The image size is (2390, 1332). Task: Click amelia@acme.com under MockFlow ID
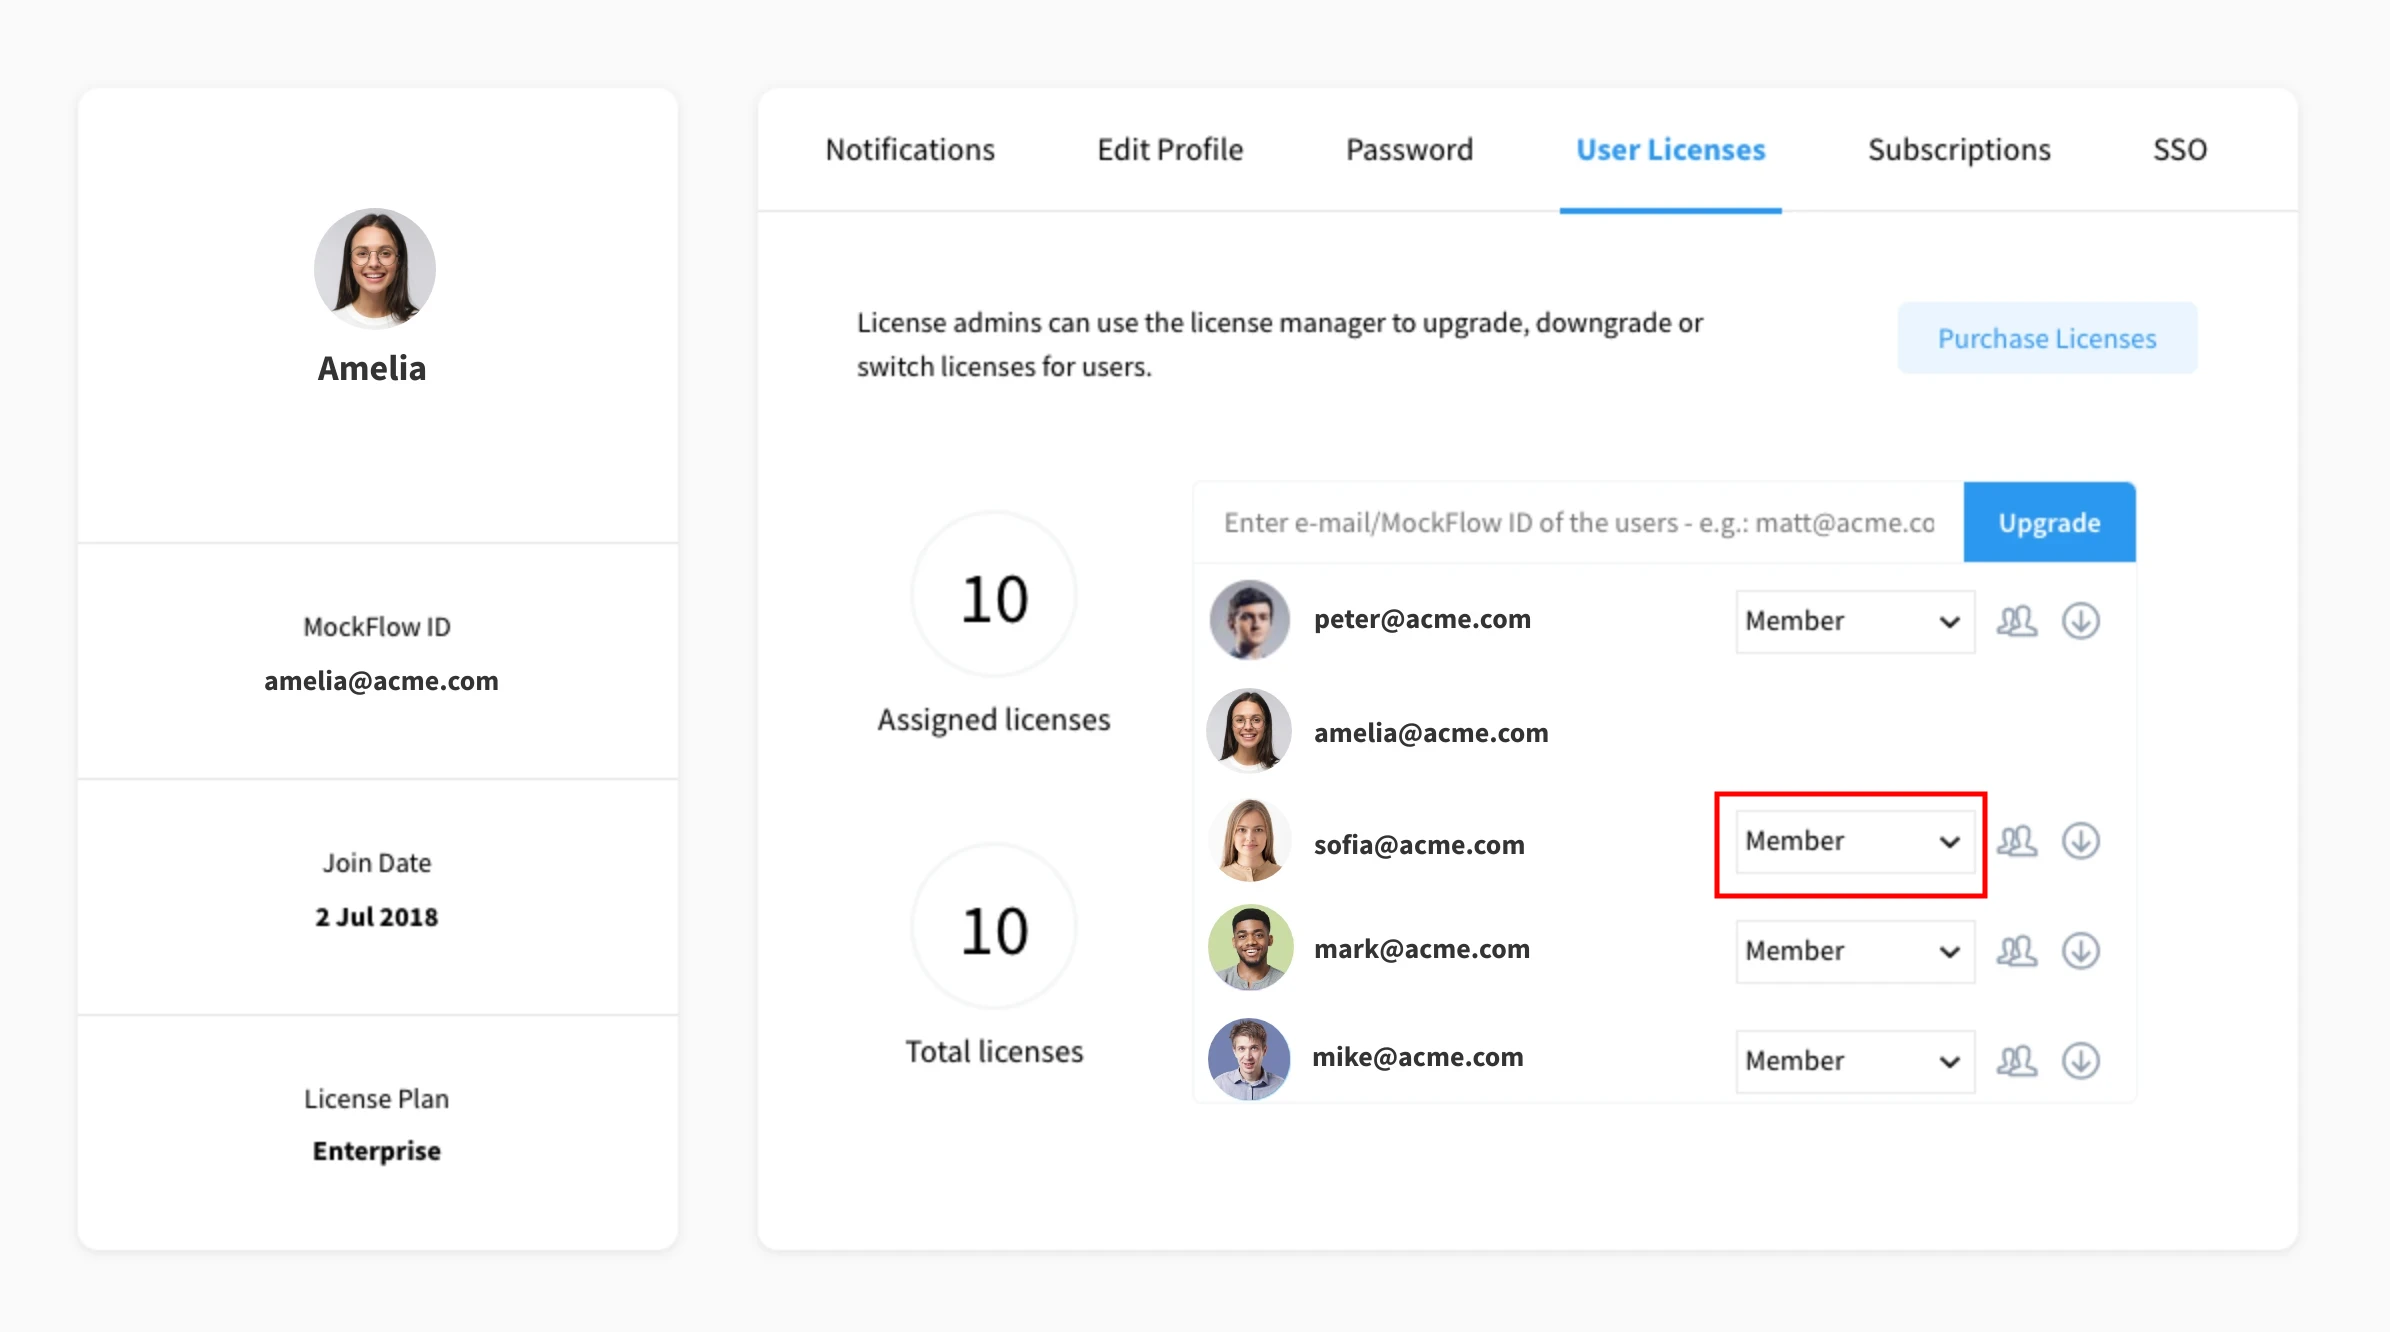[381, 681]
